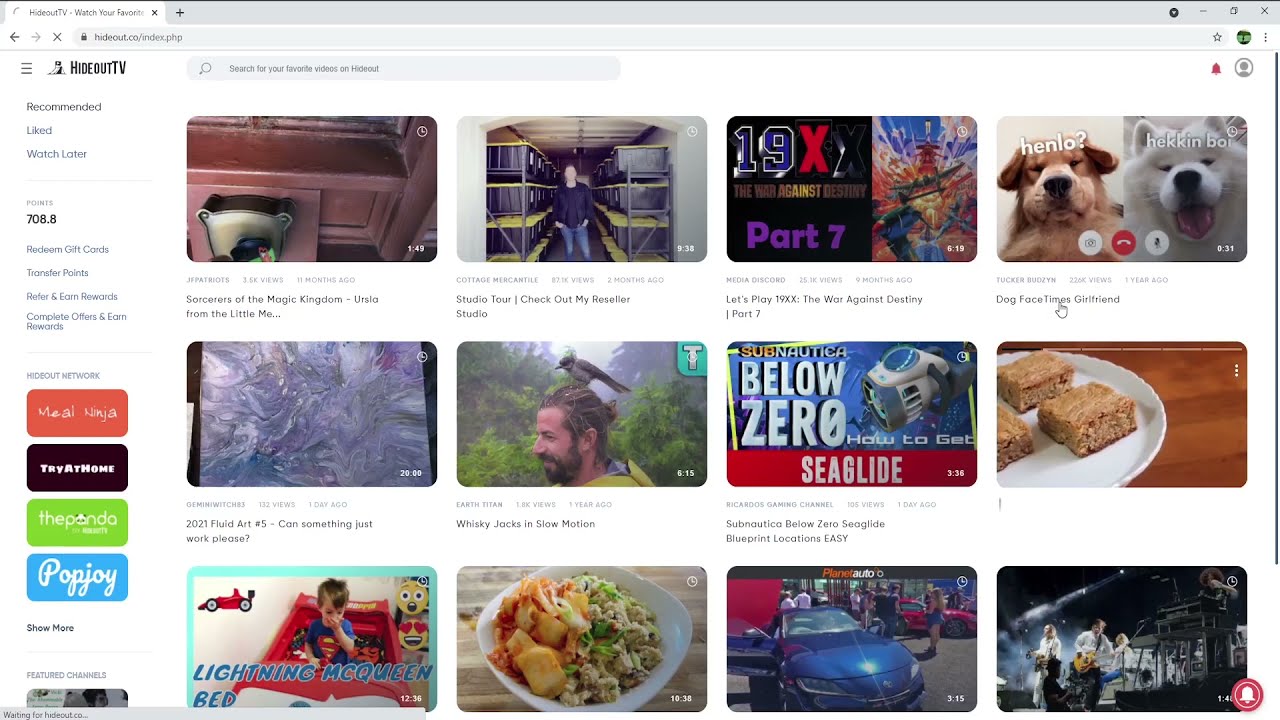Viewport: 1280px width, 720px height.
Task: Play Sorcerers of the Magic Kingdom thumbnail
Action: pyautogui.click(x=312, y=189)
